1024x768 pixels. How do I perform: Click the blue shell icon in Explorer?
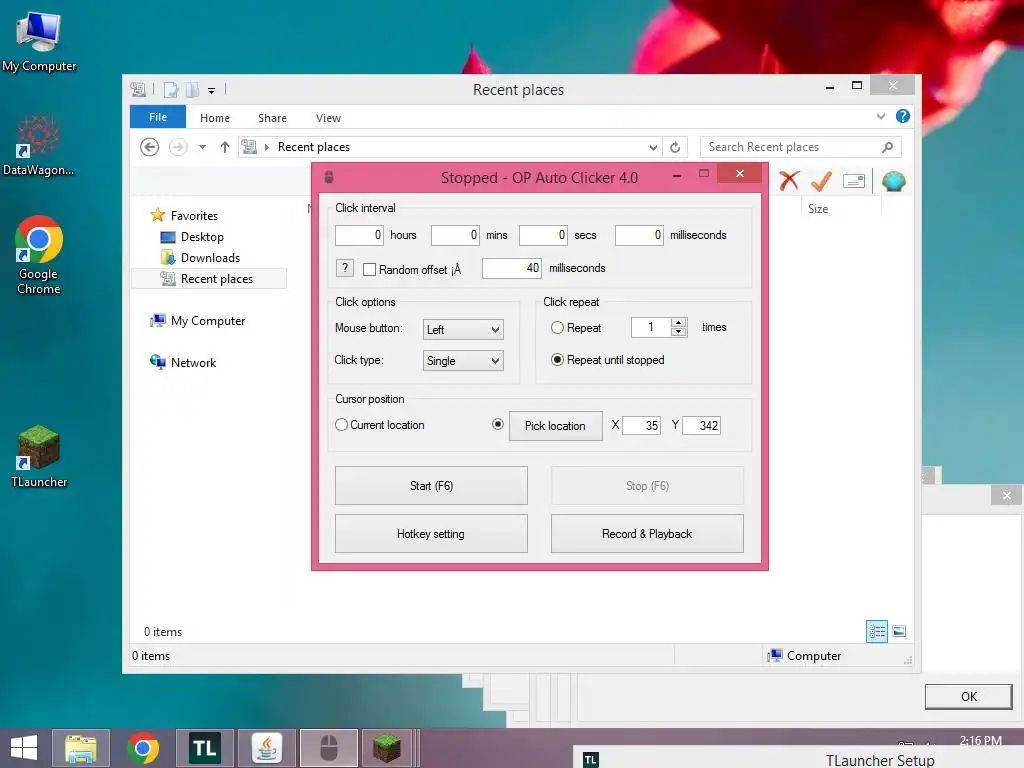pos(893,181)
